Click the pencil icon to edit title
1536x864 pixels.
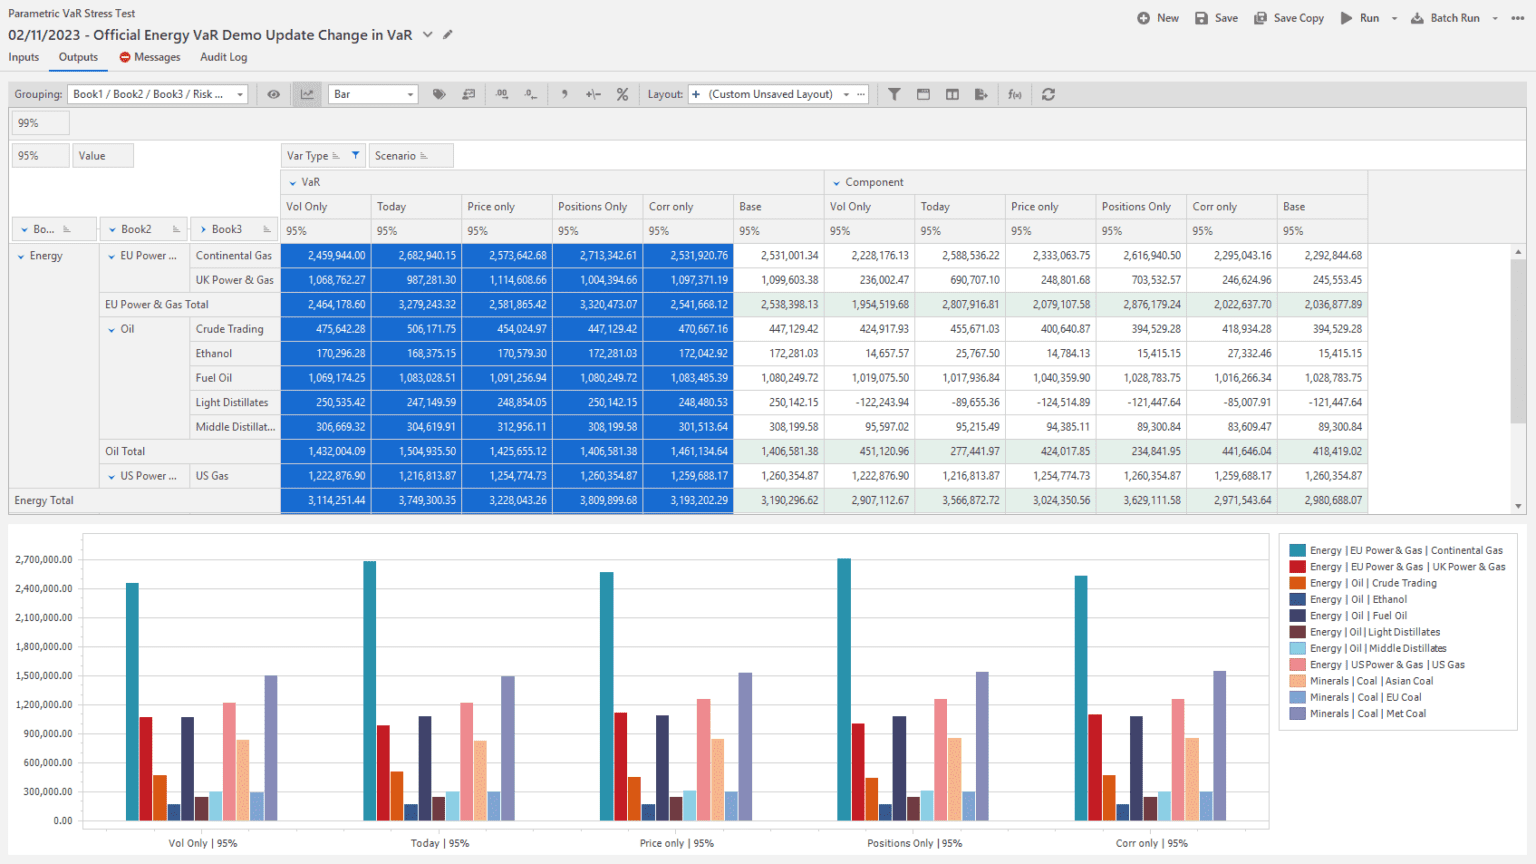pos(448,35)
